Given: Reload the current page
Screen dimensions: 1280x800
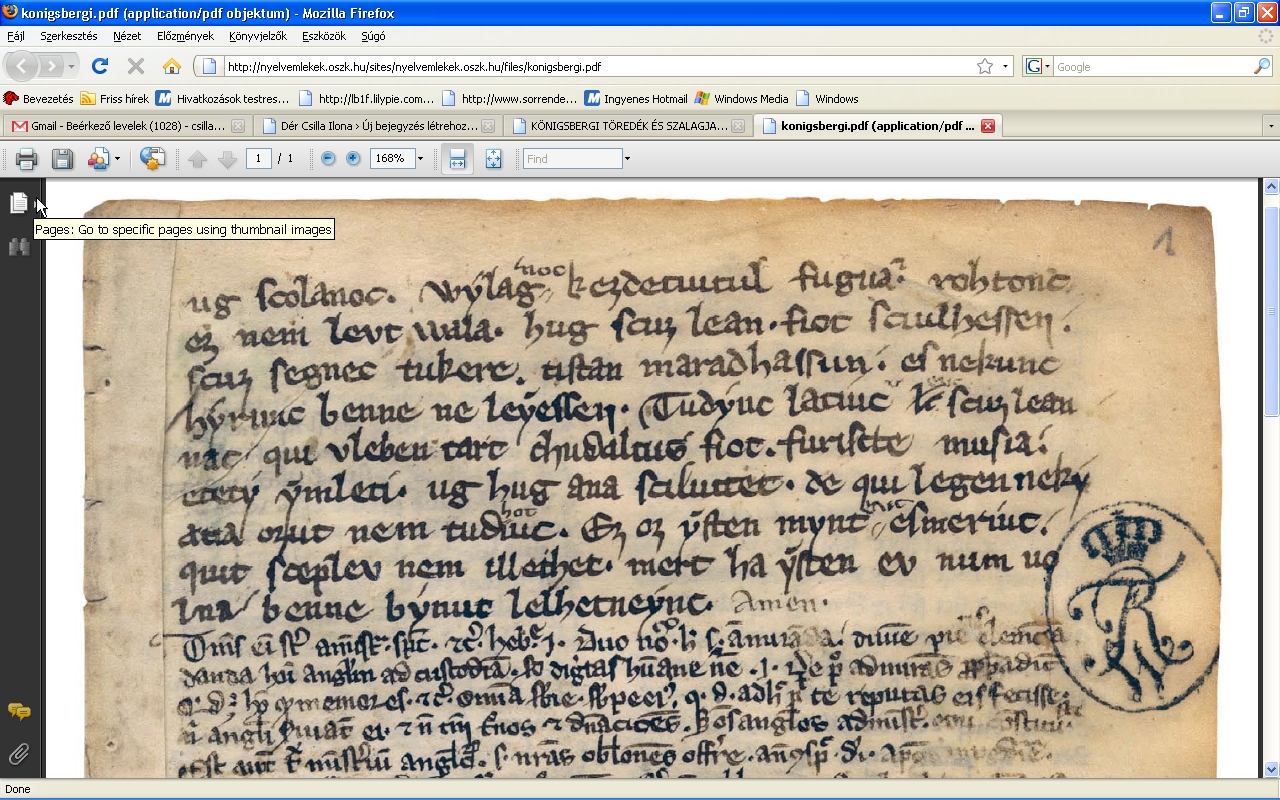Looking at the screenshot, I should click(100, 66).
